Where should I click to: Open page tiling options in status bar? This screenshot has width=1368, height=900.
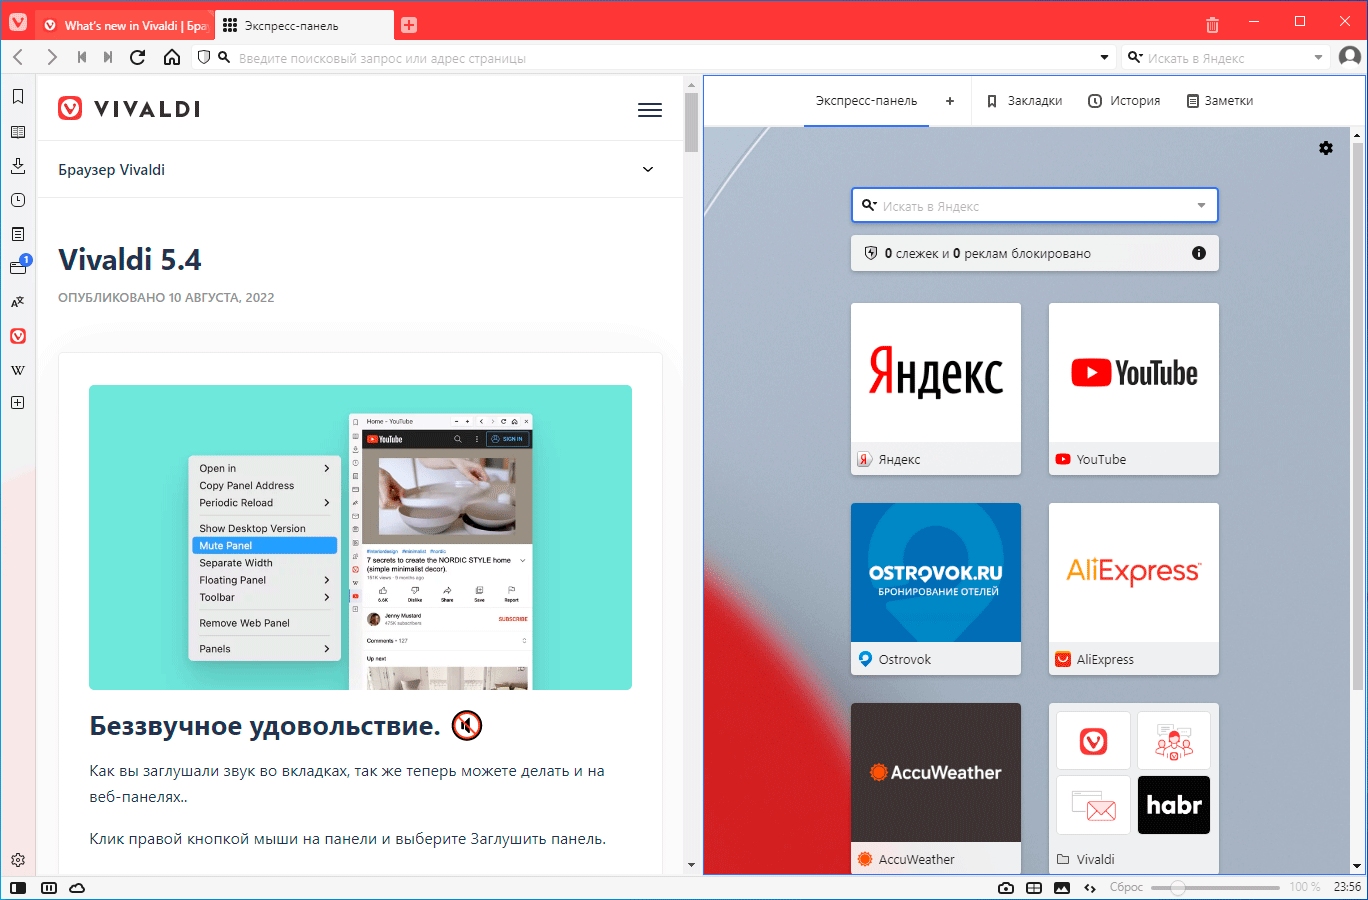[x=1034, y=888]
